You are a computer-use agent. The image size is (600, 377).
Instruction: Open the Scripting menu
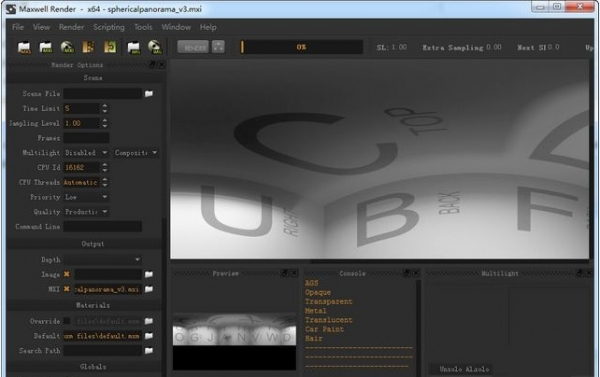pos(109,27)
